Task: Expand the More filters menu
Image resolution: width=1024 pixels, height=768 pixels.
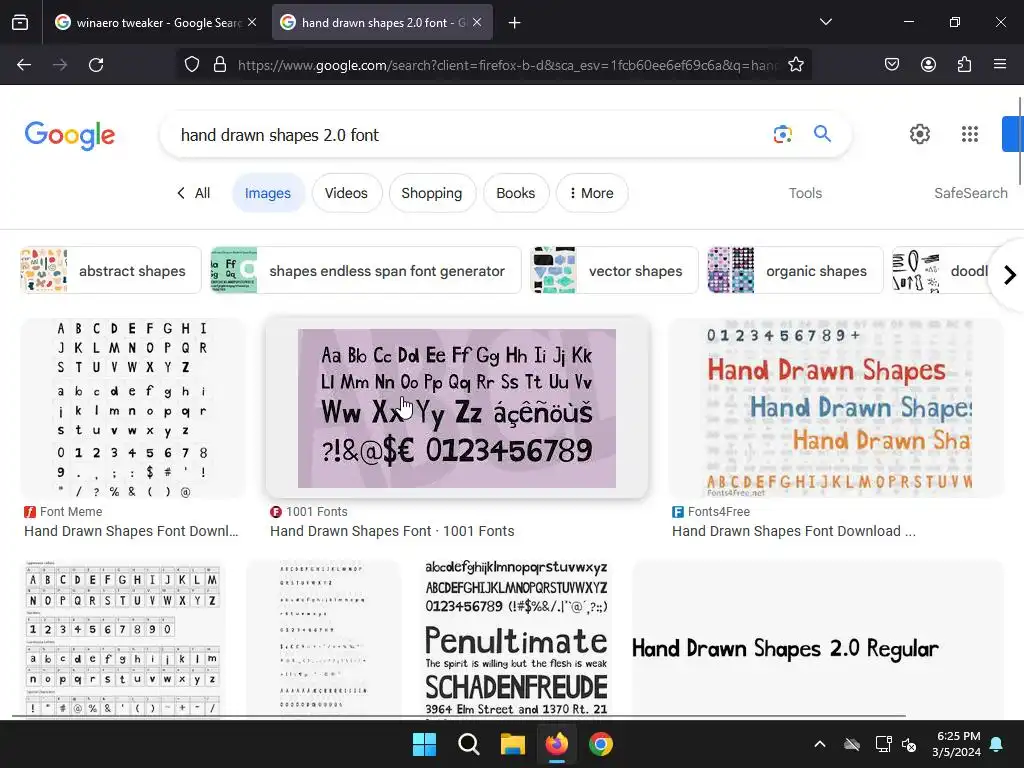Action: click(592, 193)
